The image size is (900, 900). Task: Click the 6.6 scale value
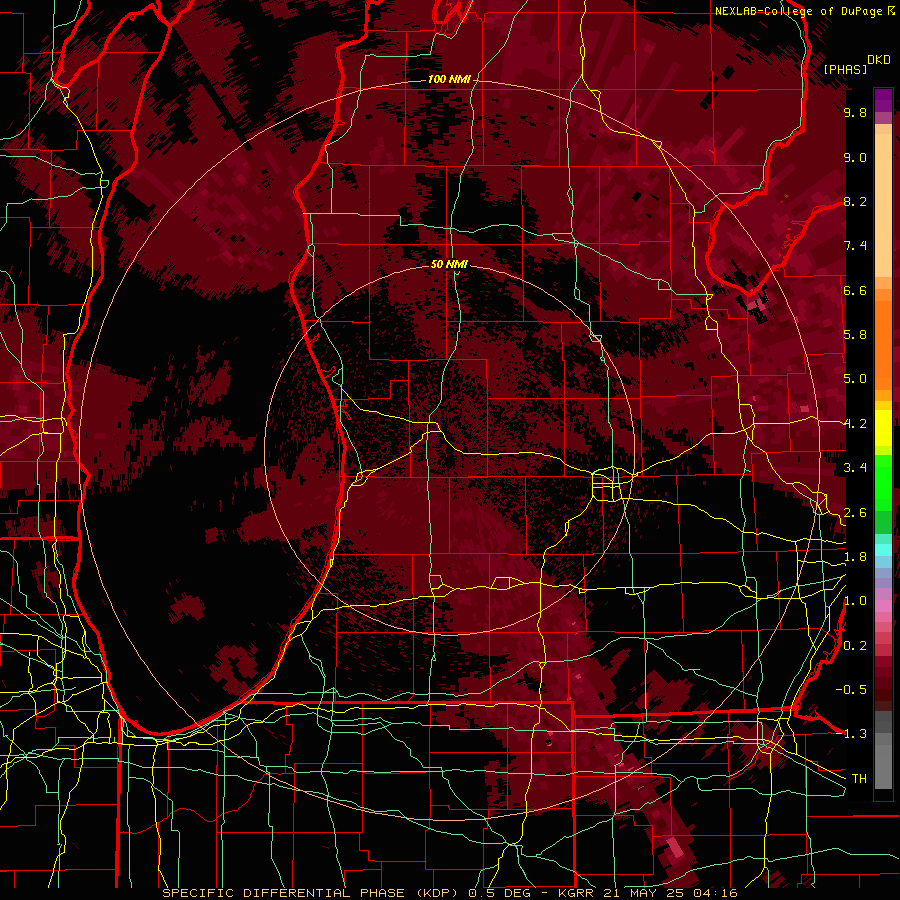tap(855, 290)
